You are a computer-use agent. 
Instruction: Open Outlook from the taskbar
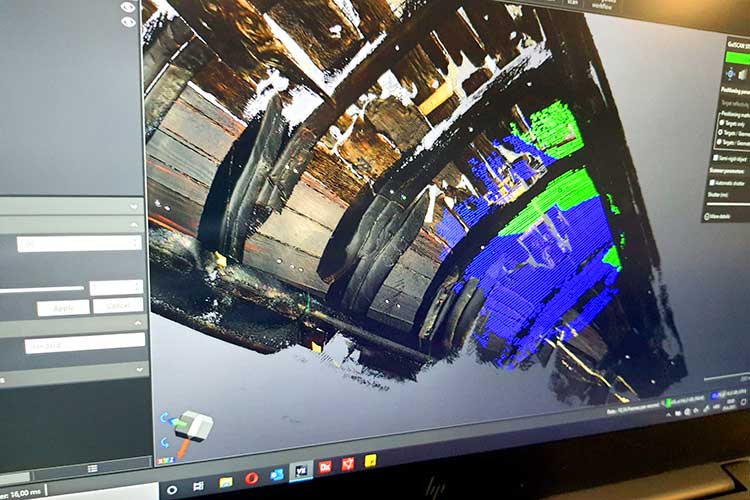click(276, 475)
